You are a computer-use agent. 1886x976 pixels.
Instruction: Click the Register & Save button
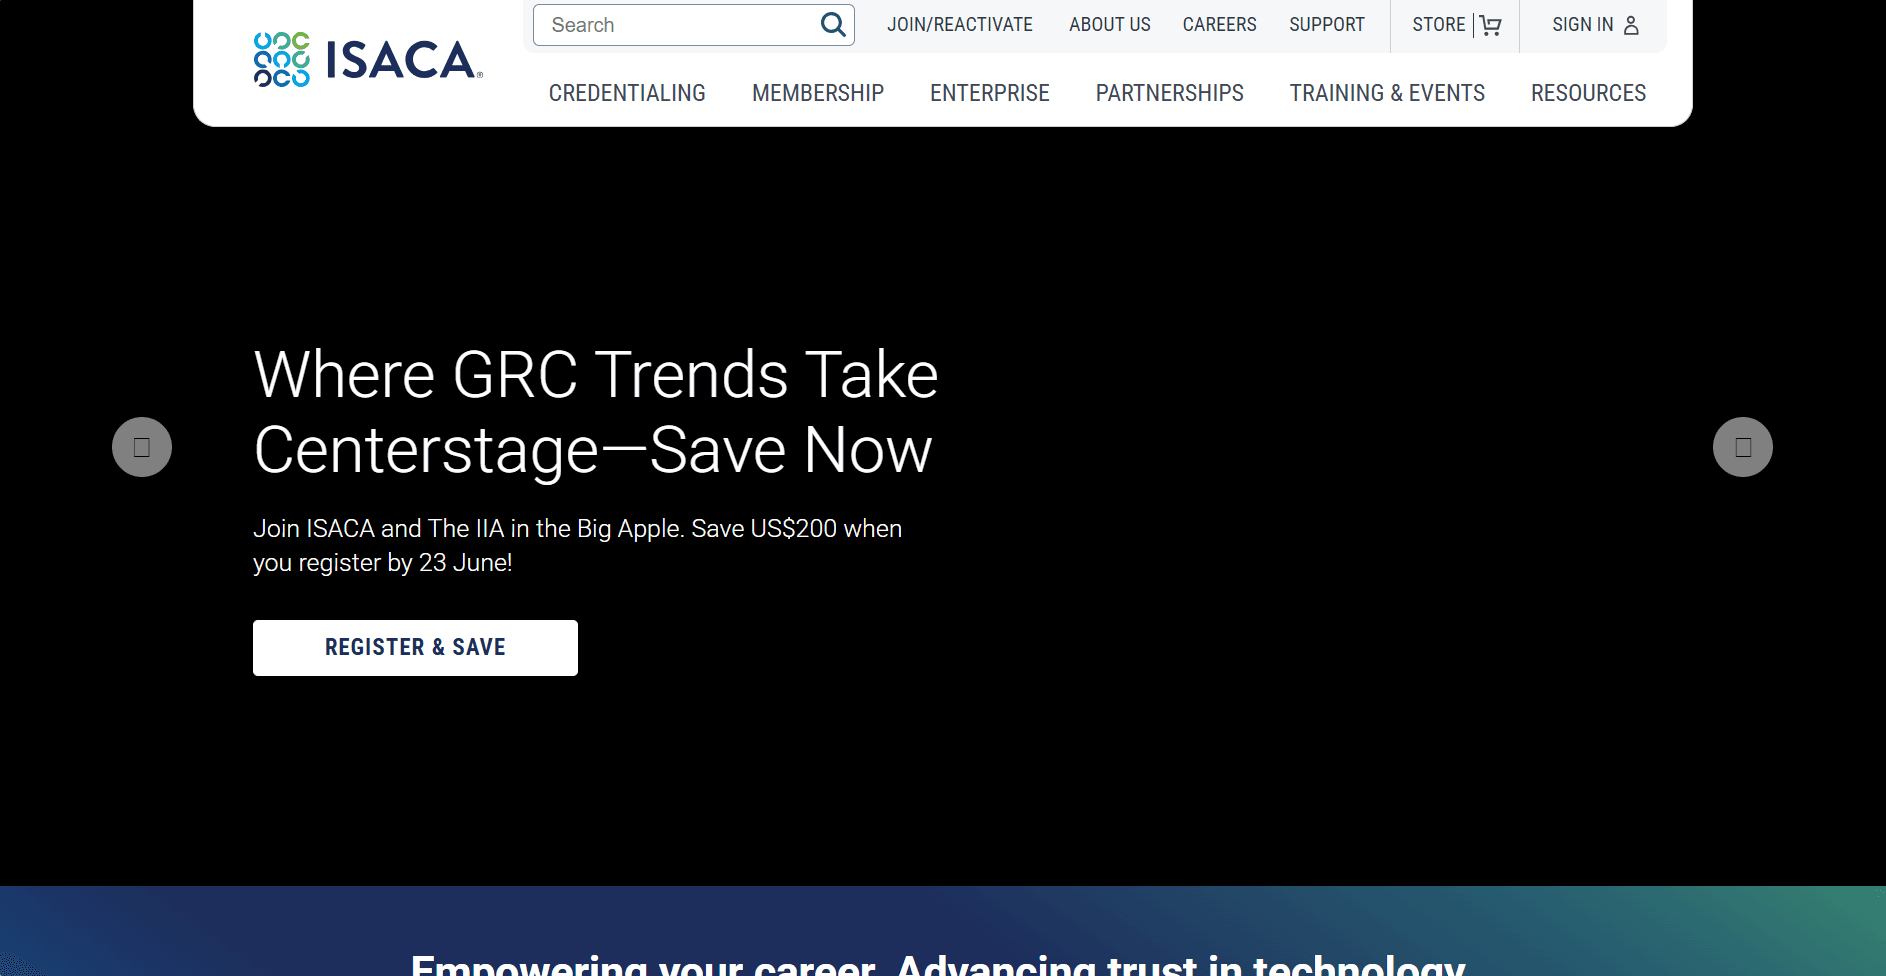point(415,648)
